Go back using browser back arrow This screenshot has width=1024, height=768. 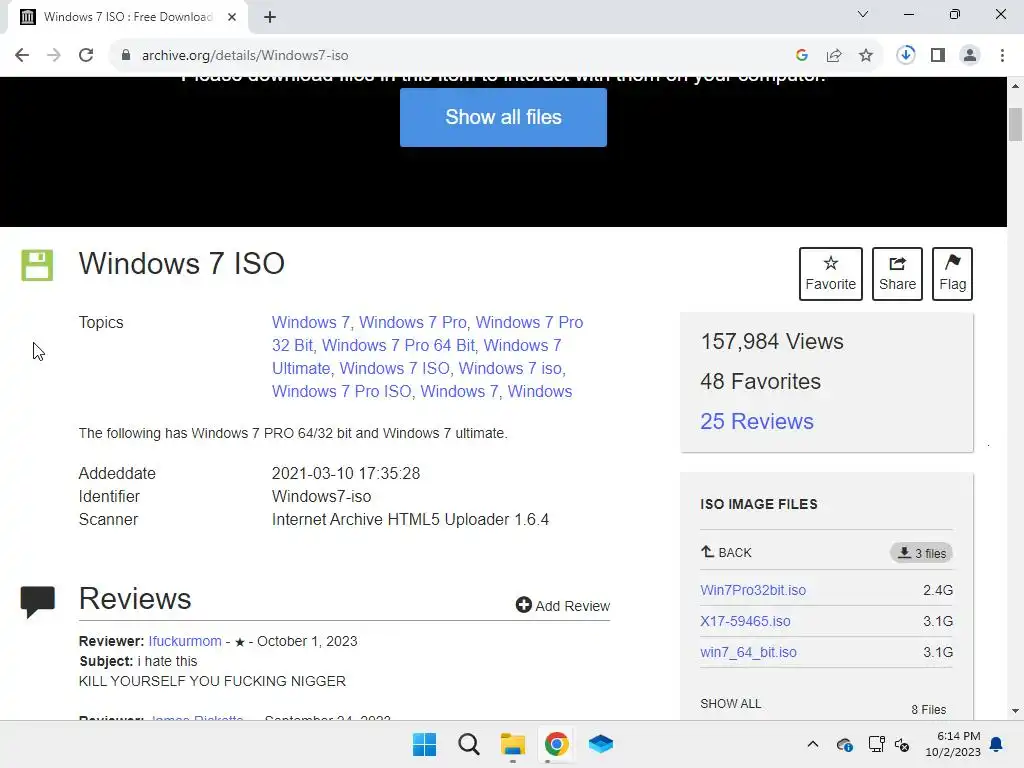[x=22, y=56]
